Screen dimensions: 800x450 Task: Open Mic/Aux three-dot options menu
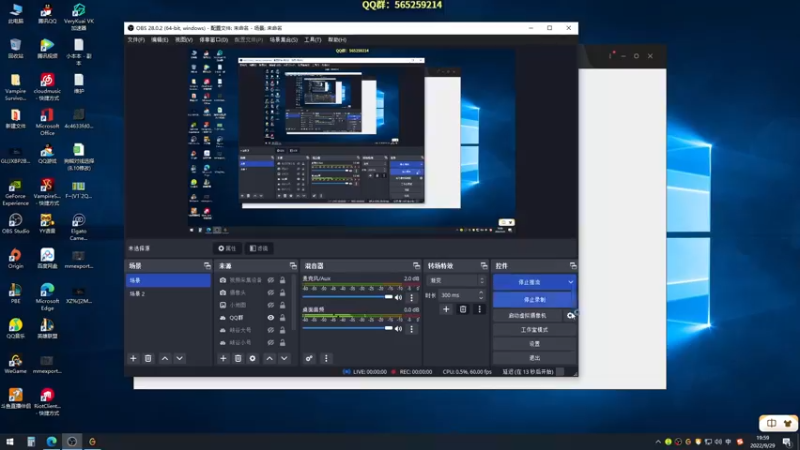(412, 297)
